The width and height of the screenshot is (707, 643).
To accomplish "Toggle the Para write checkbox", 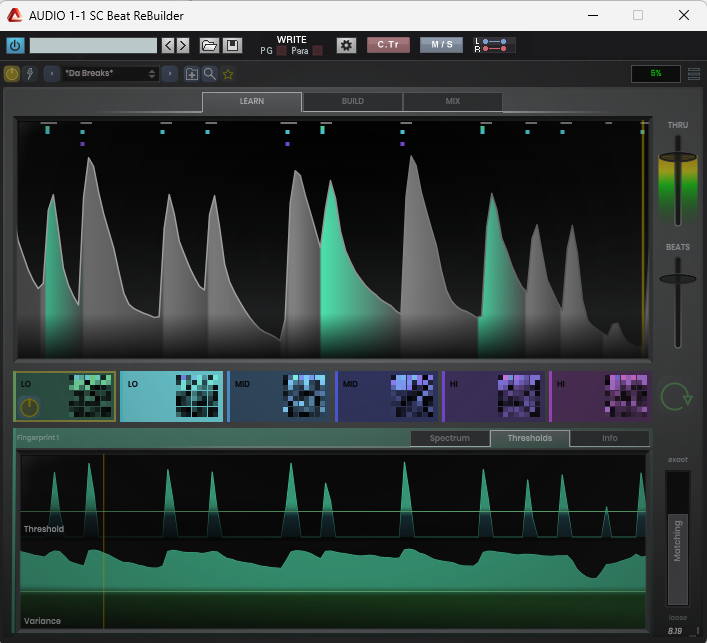I will [317, 51].
